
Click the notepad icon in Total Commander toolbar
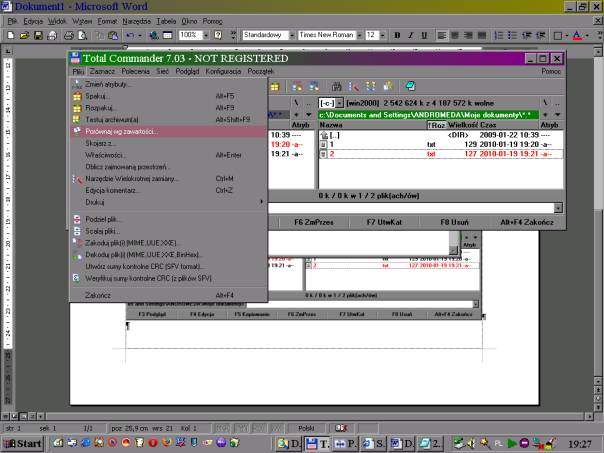411,86
